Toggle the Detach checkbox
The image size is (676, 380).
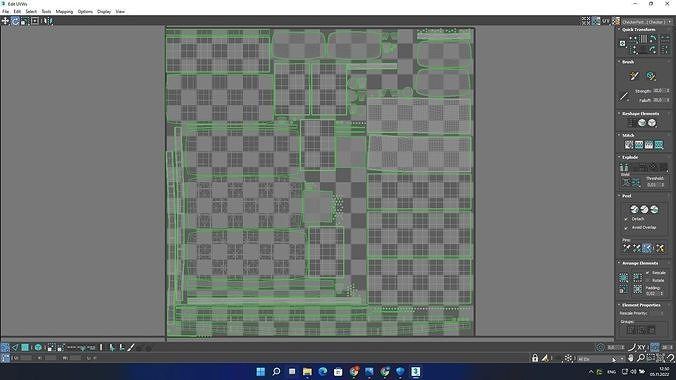(626, 219)
